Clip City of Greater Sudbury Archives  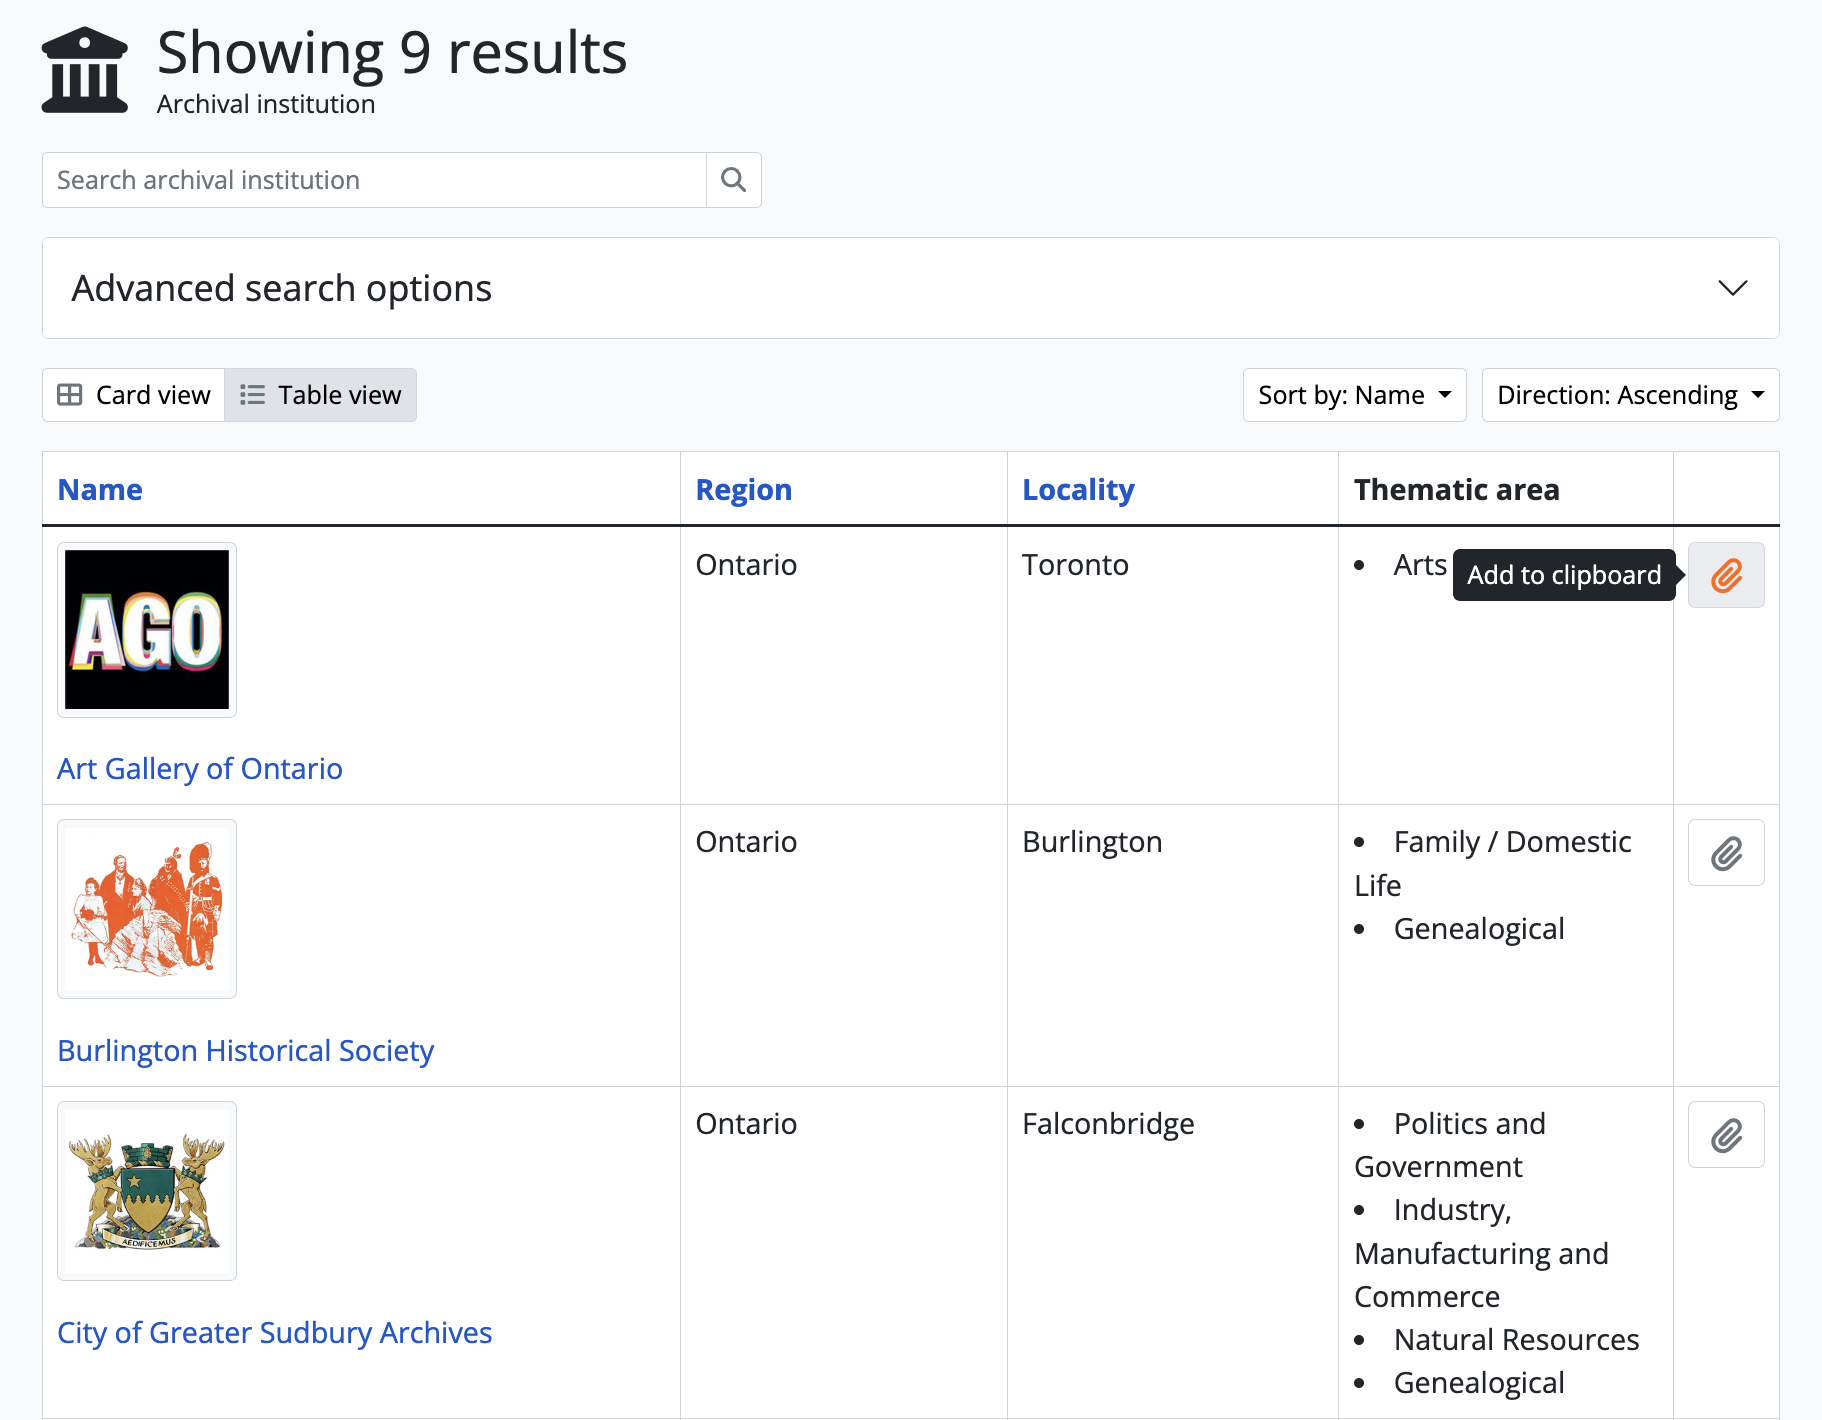pyautogui.click(x=1725, y=1135)
